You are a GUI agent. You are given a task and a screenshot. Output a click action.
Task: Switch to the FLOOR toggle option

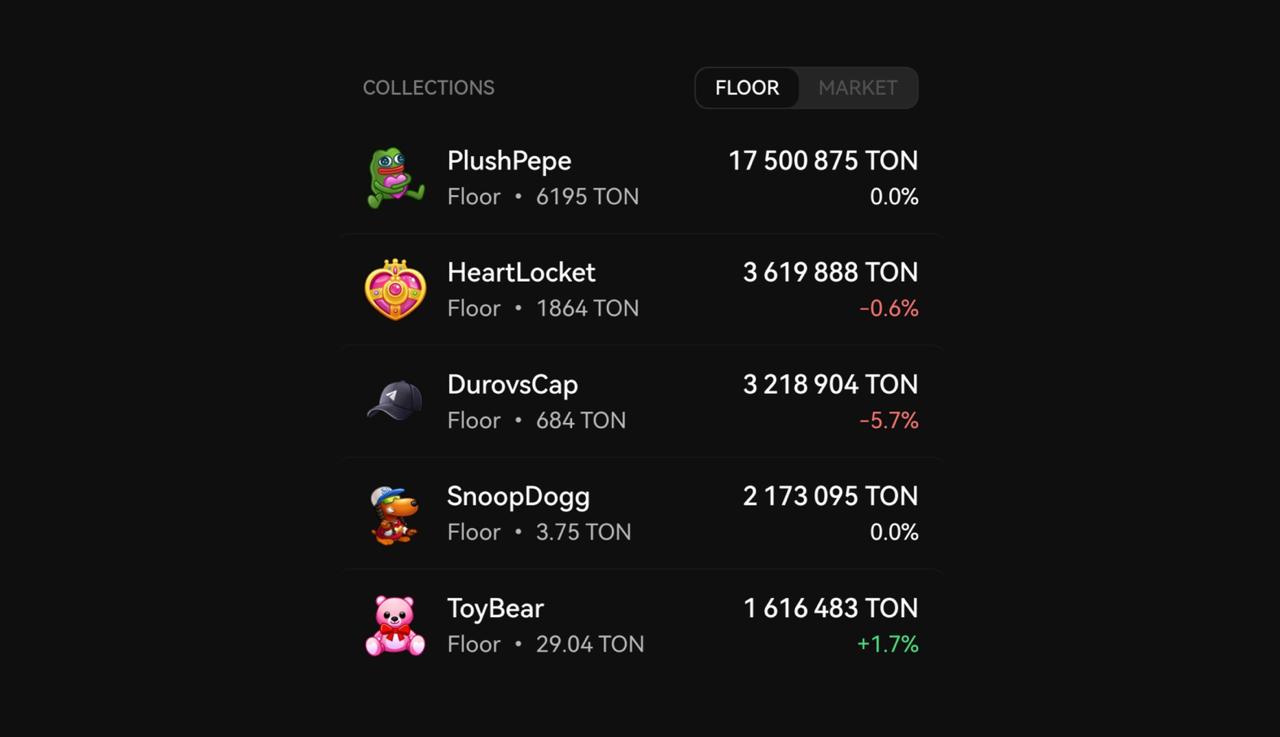[747, 88]
